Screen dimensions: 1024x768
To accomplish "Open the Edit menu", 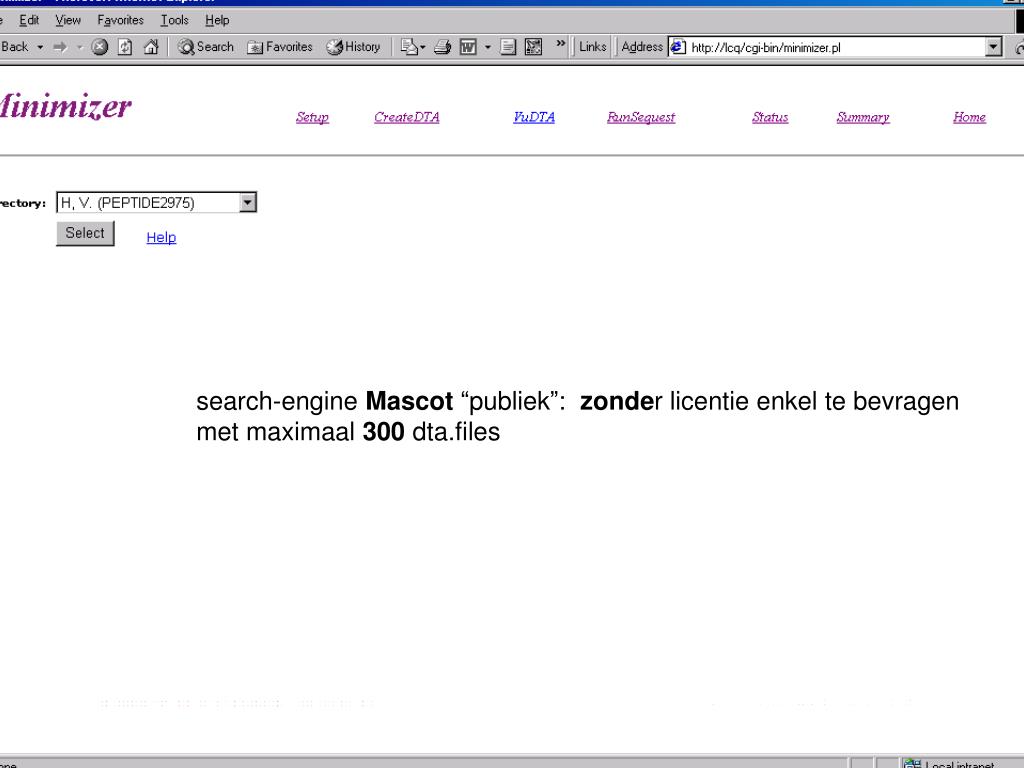I will pos(29,20).
